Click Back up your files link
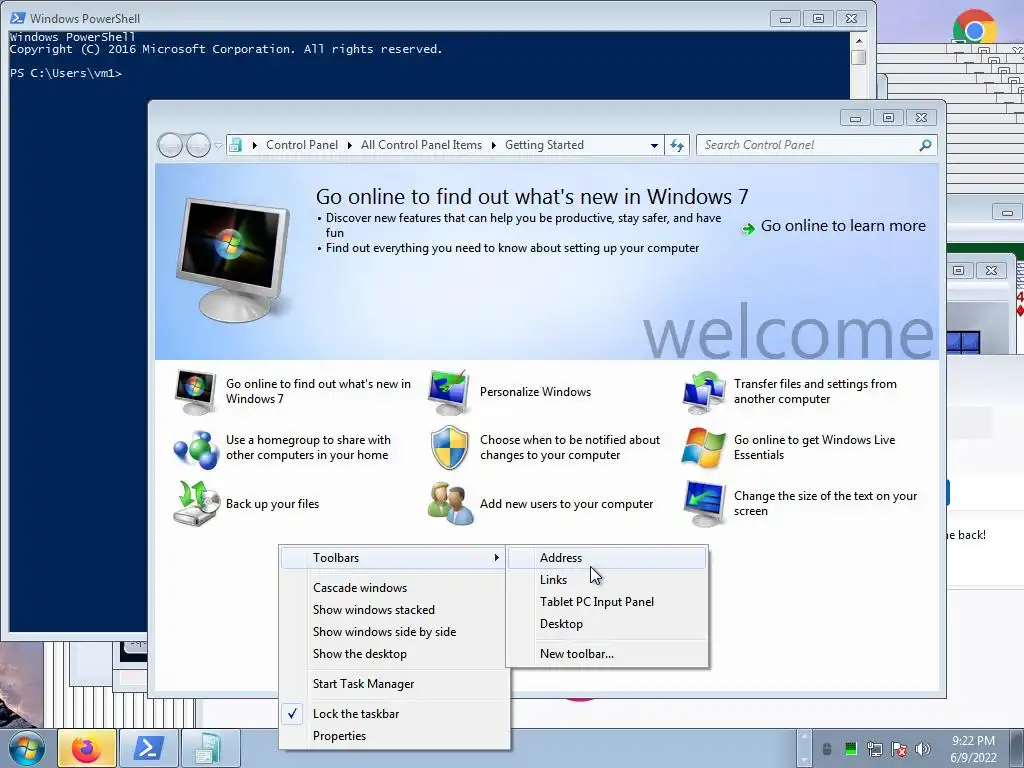The image size is (1024, 768). 272,504
